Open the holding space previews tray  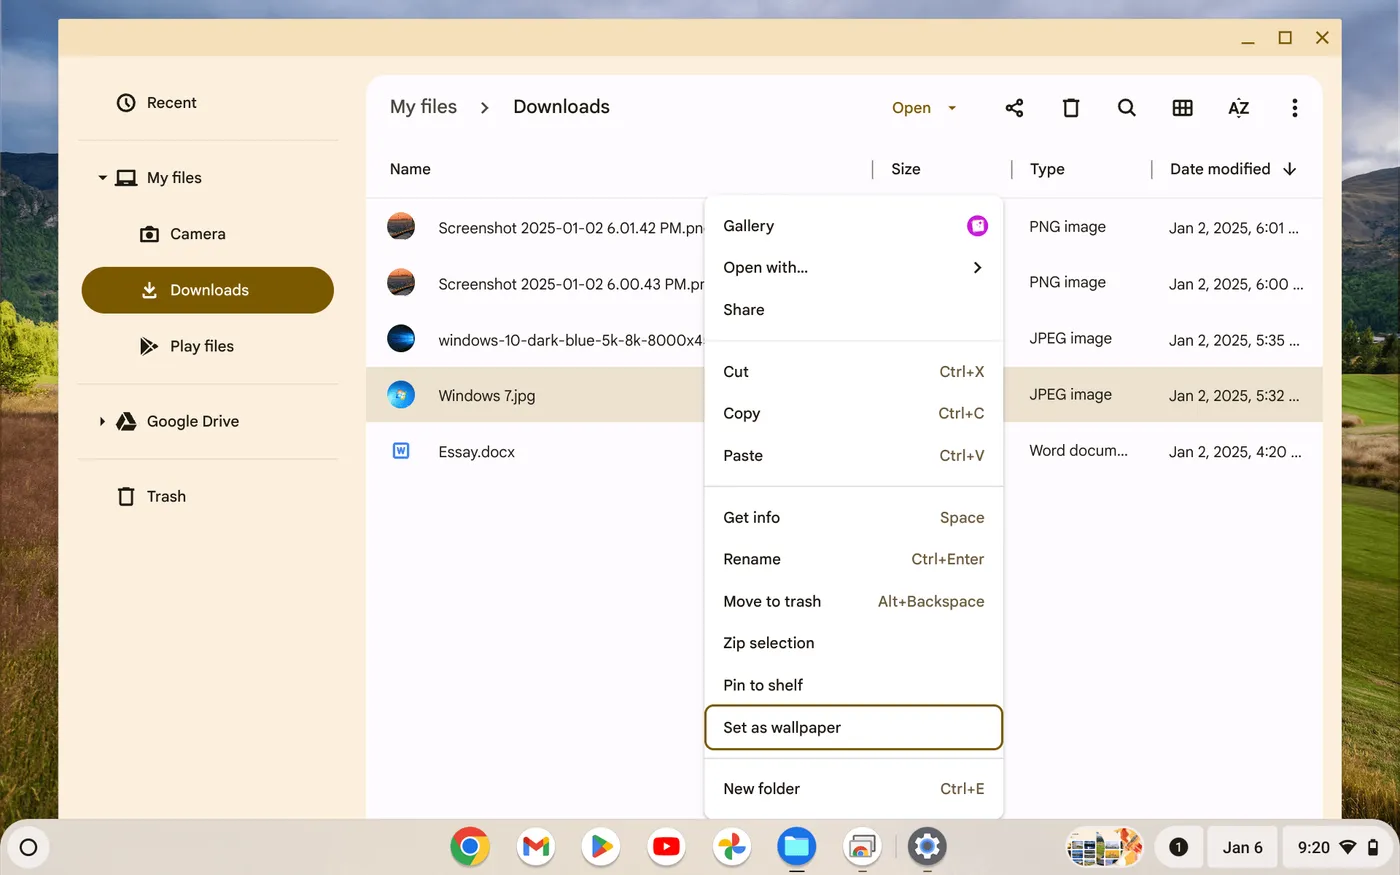pyautogui.click(x=1104, y=847)
